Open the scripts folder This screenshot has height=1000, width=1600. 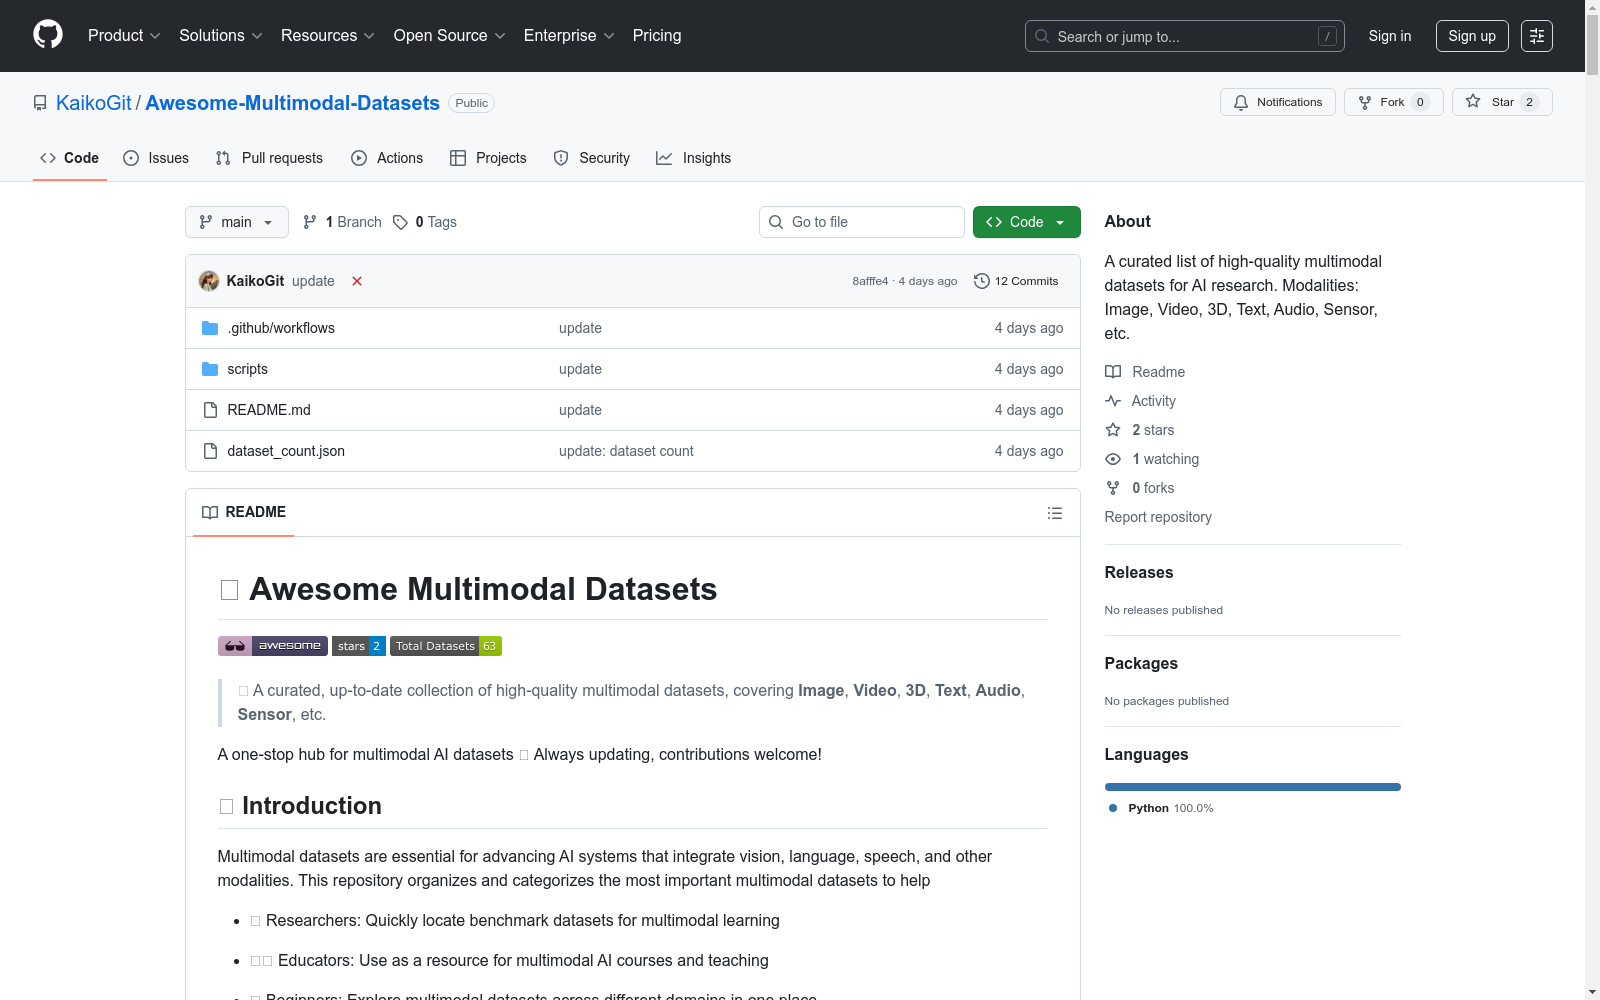[x=247, y=369]
